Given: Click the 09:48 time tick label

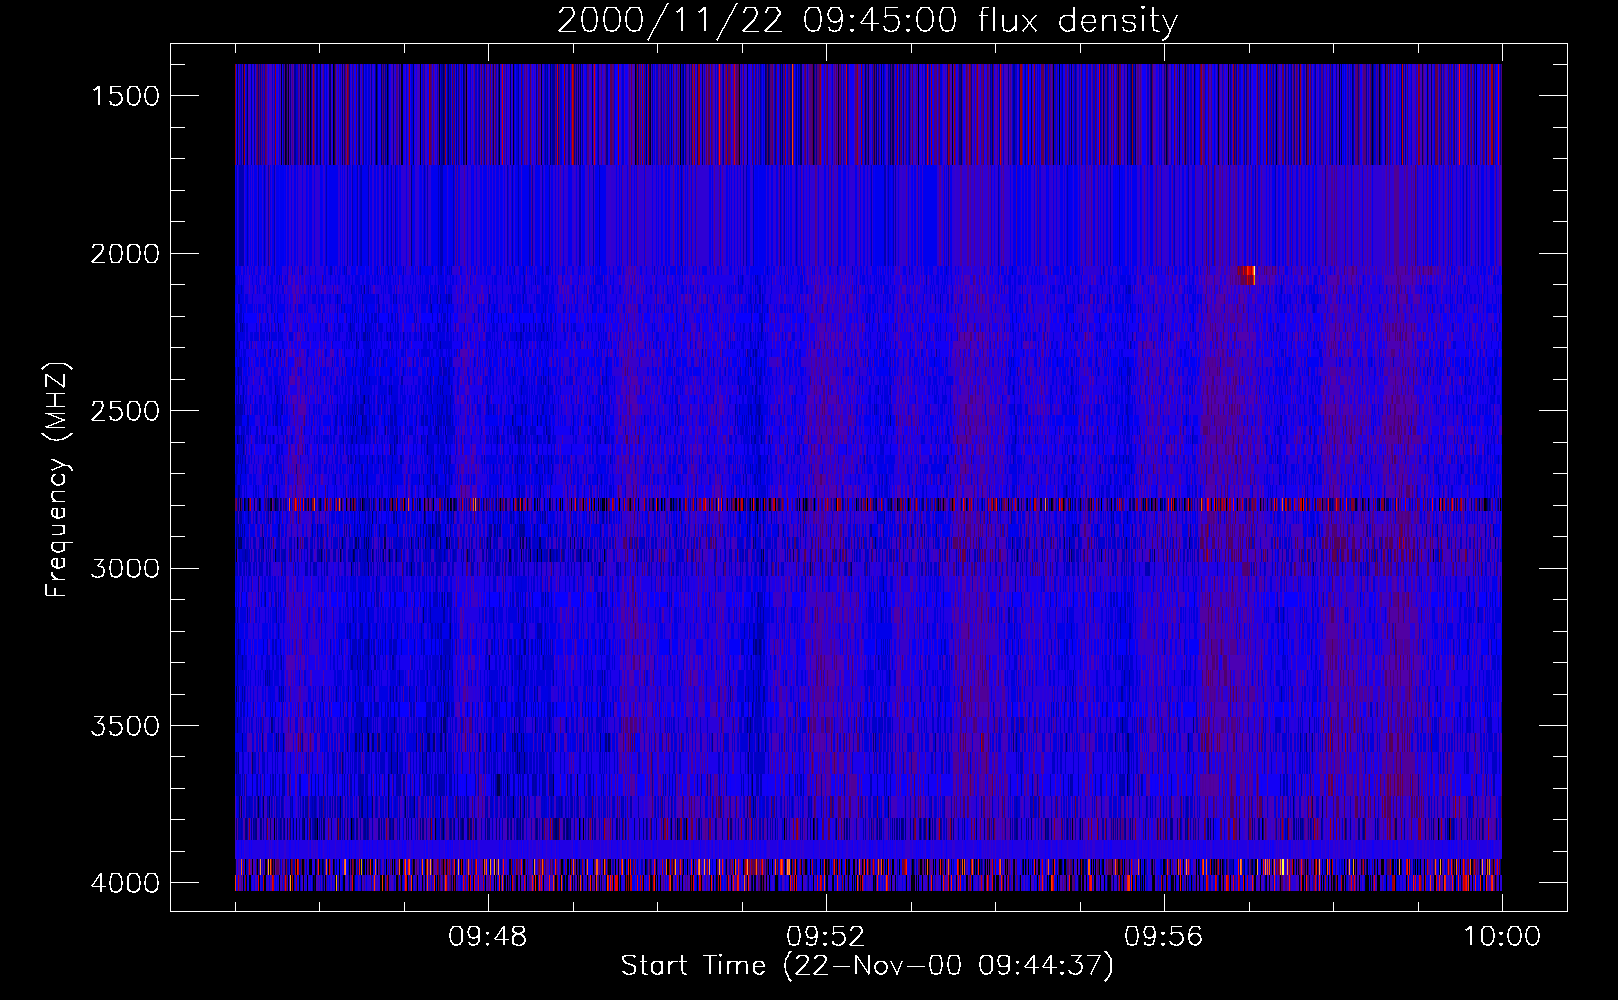Looking at the screenshot, I should point(488,938).
